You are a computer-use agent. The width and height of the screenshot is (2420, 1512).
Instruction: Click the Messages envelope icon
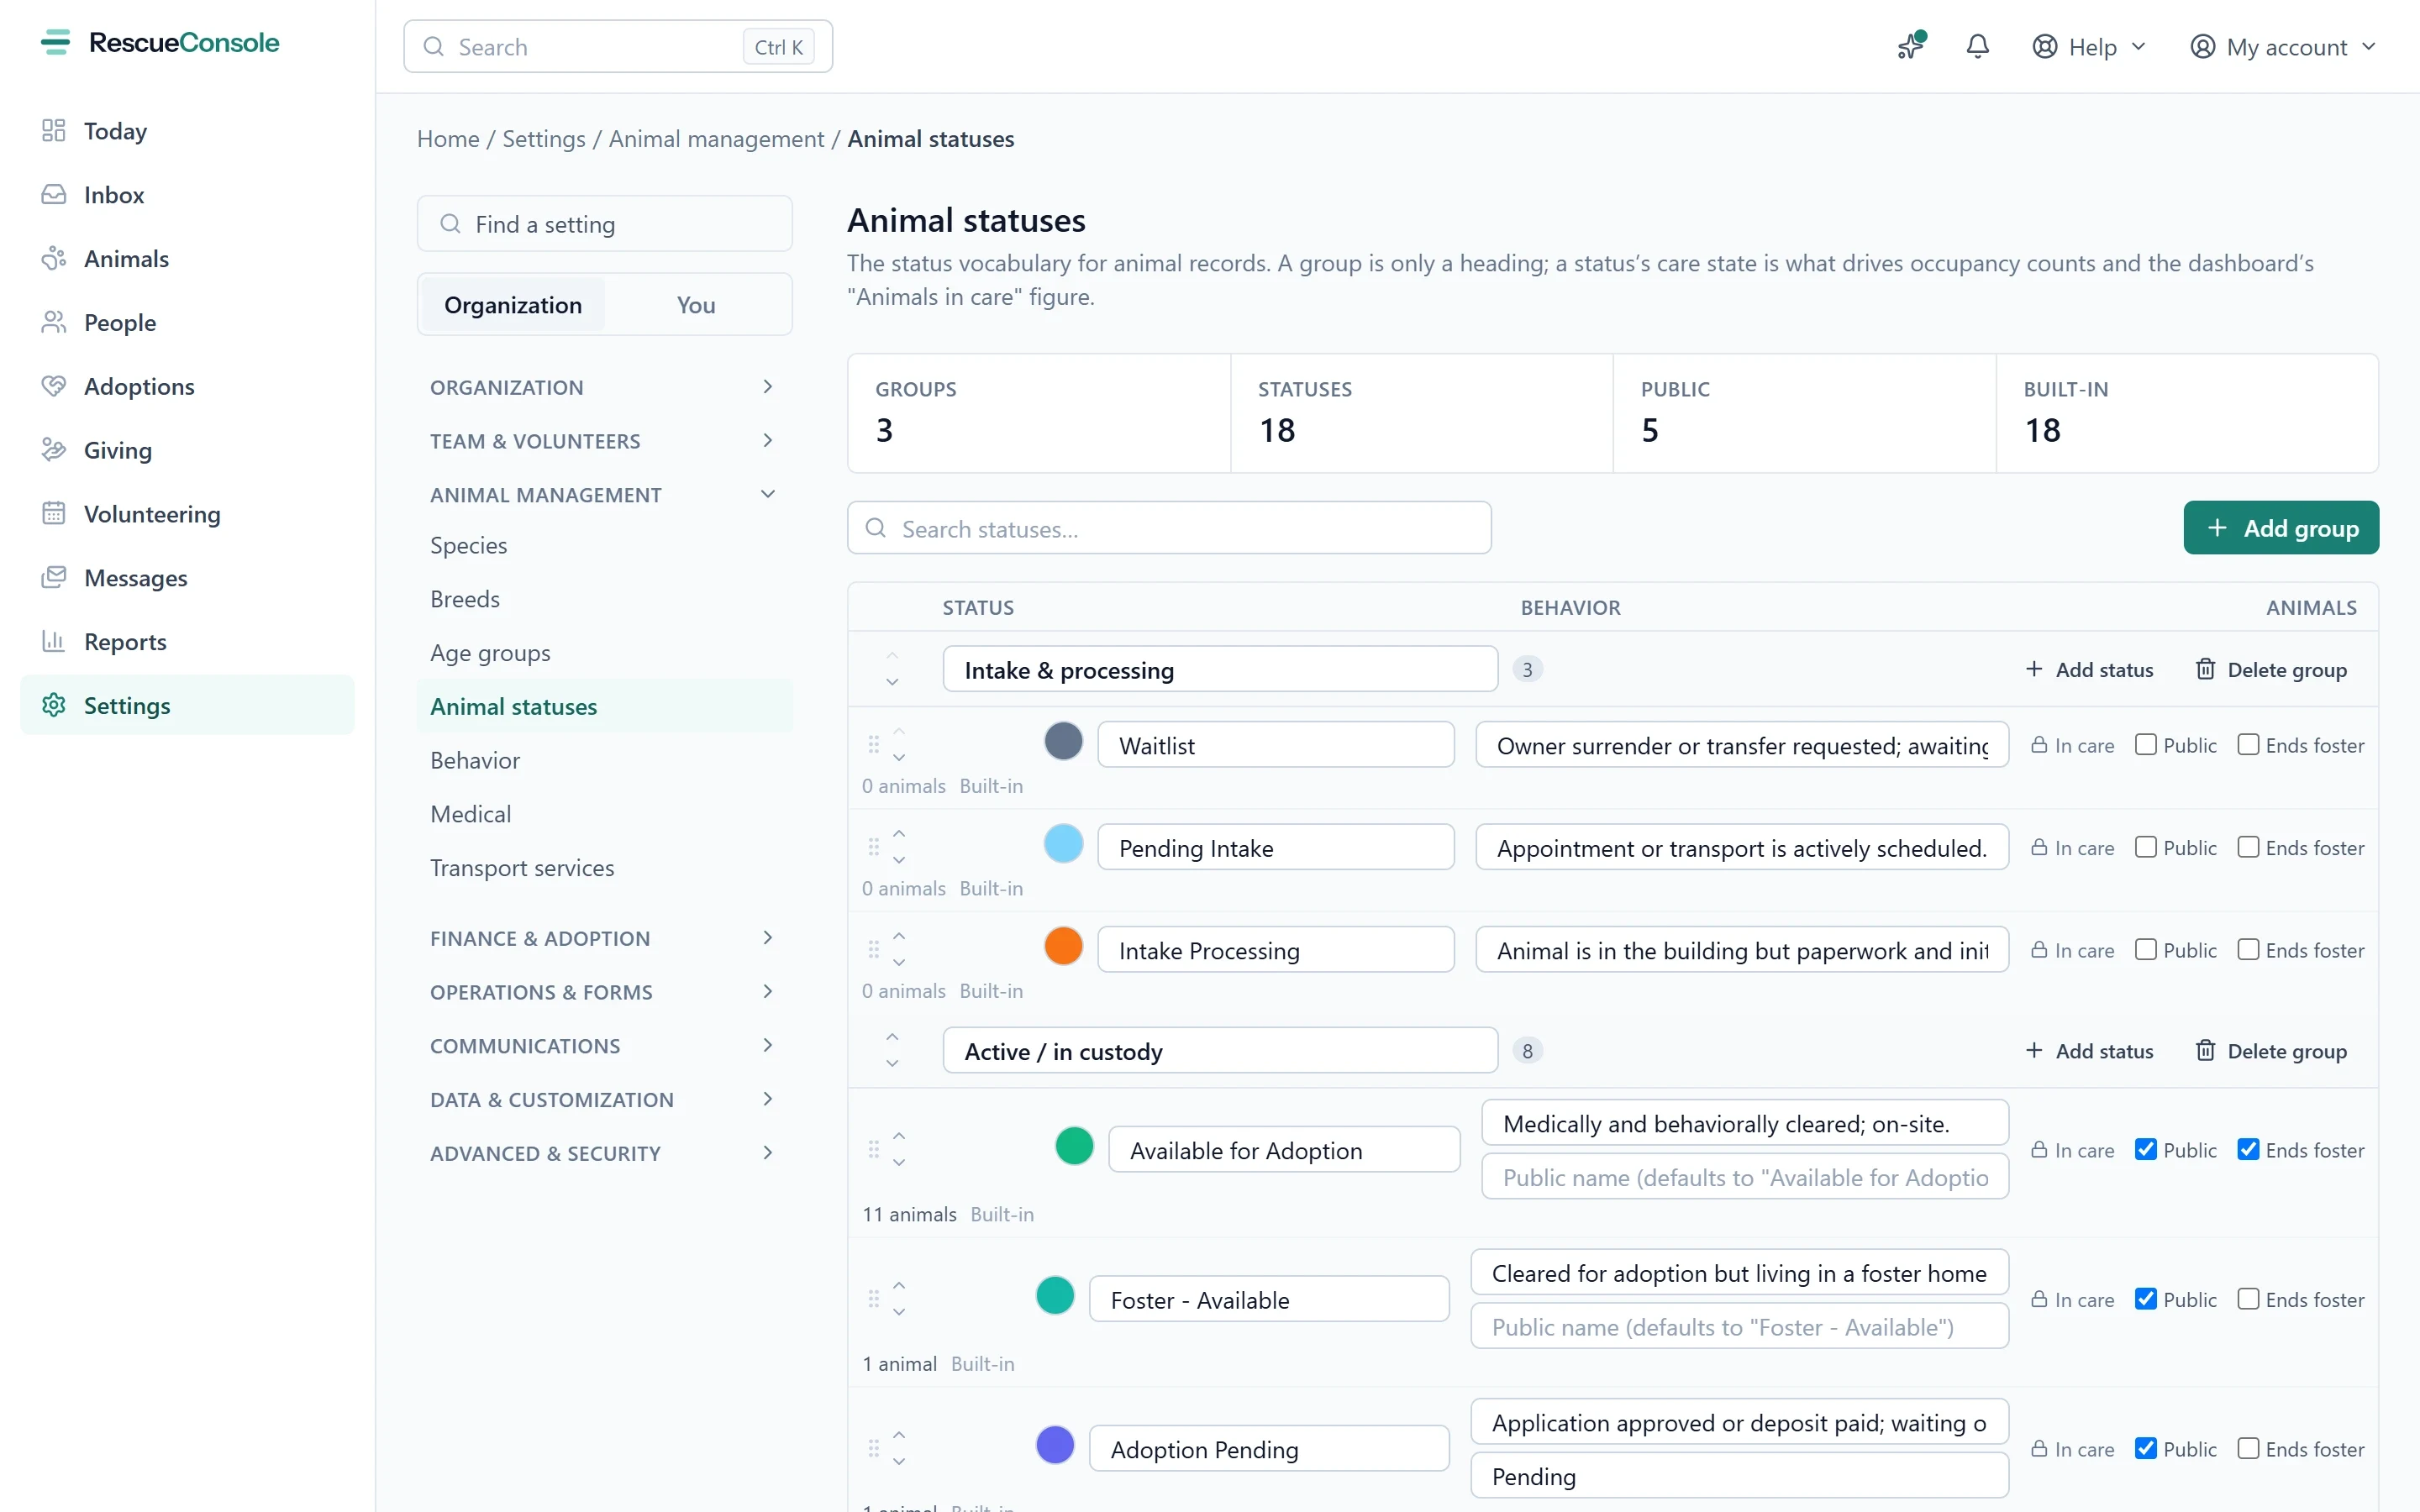click(x=53, y=578)
